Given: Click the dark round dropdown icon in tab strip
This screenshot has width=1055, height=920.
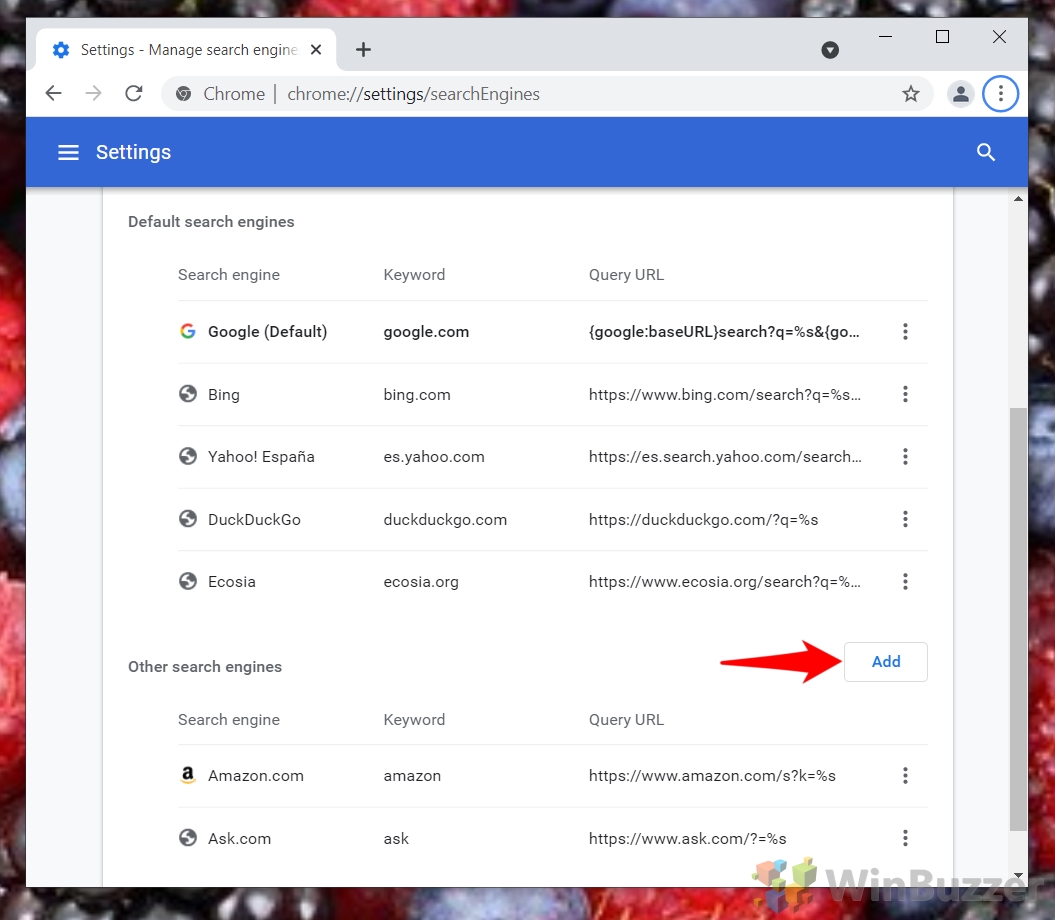Looking at the screenshot, I should click(x=830, y=50).
